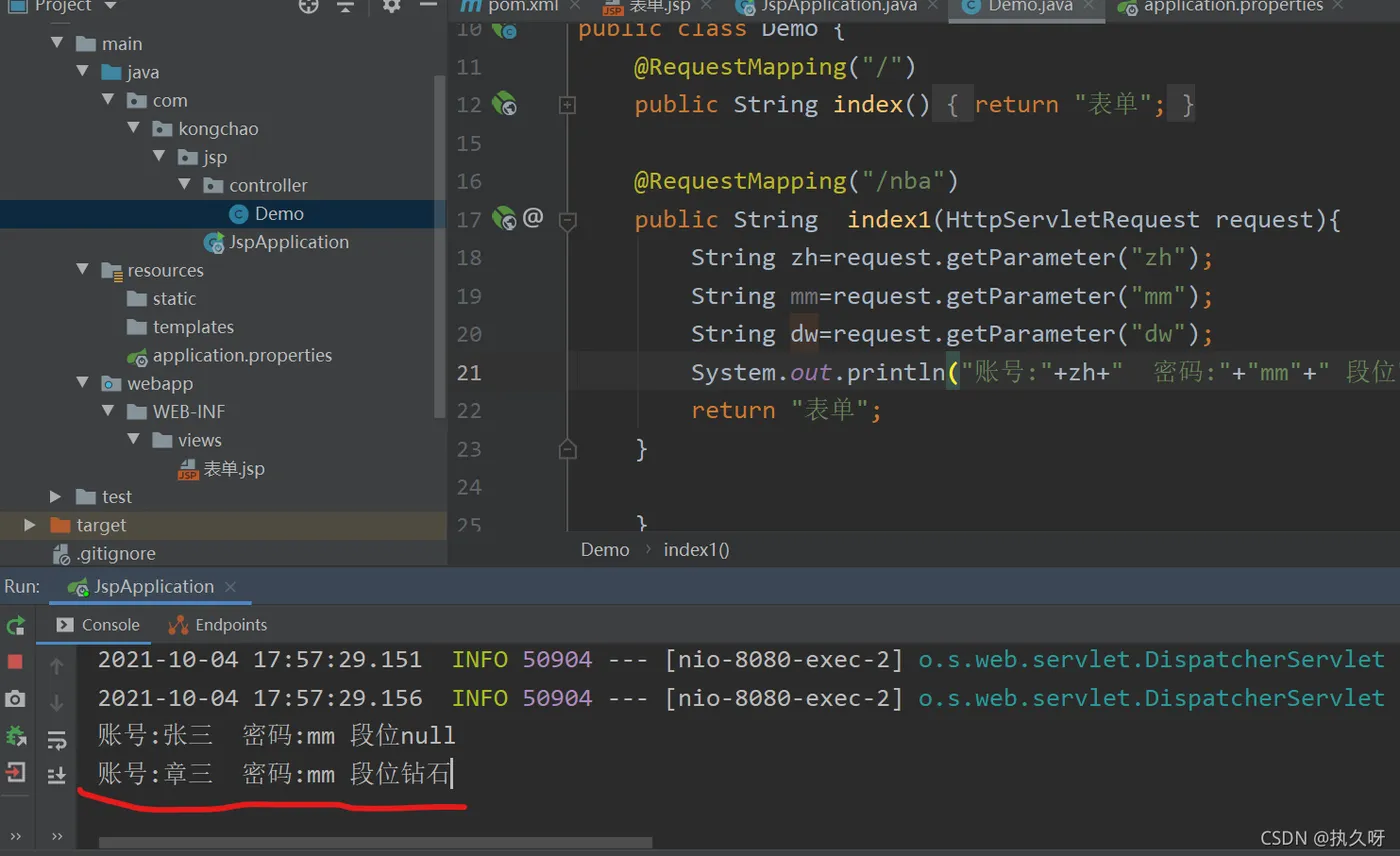The height and width of the screenshot is (856, 1400).
Task: Expand the target folder in project tree
Action: (x=30, y=525)
